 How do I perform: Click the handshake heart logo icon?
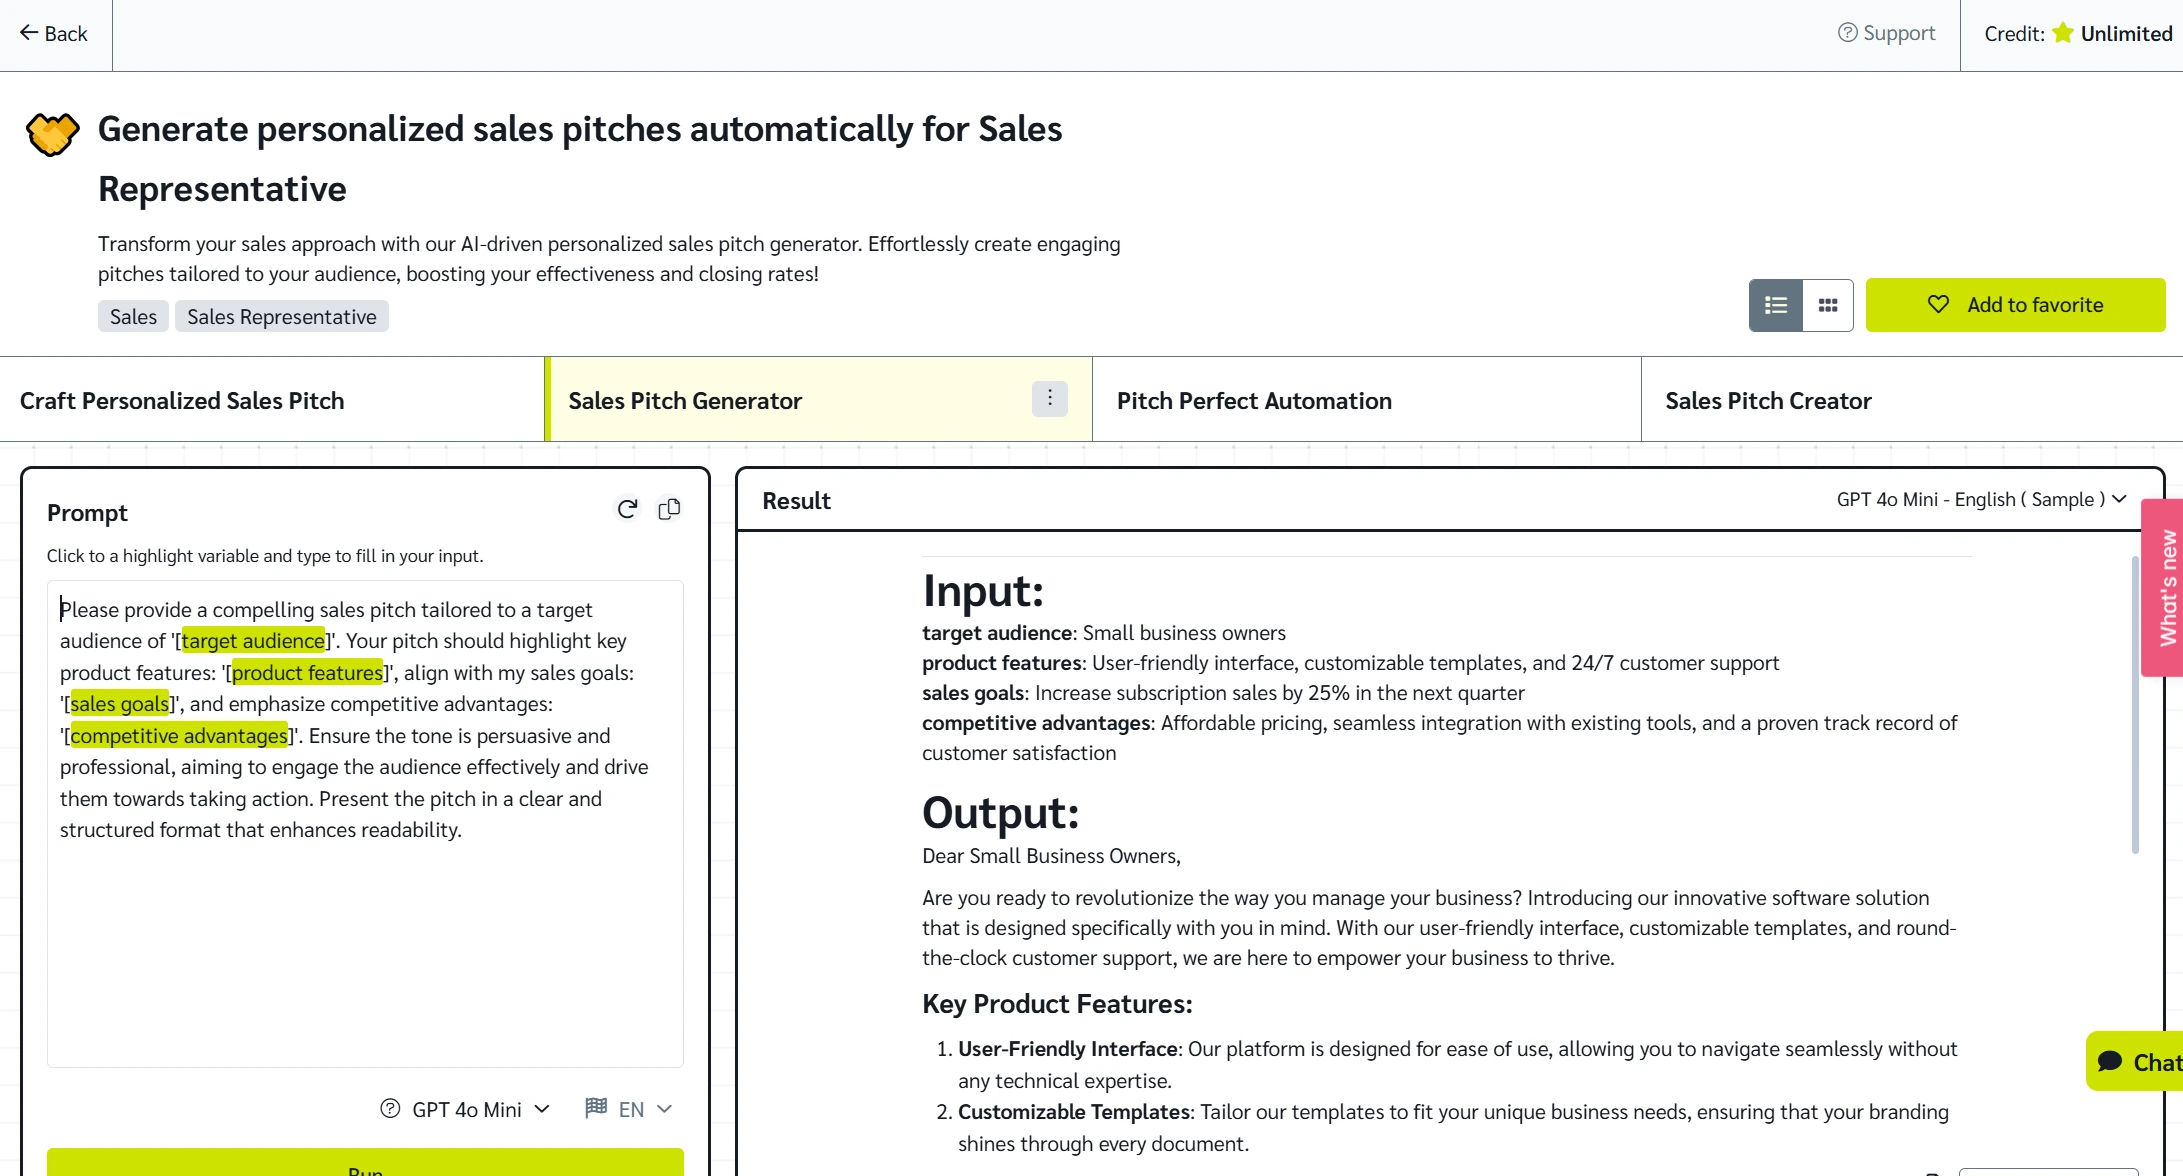(52, 134)
